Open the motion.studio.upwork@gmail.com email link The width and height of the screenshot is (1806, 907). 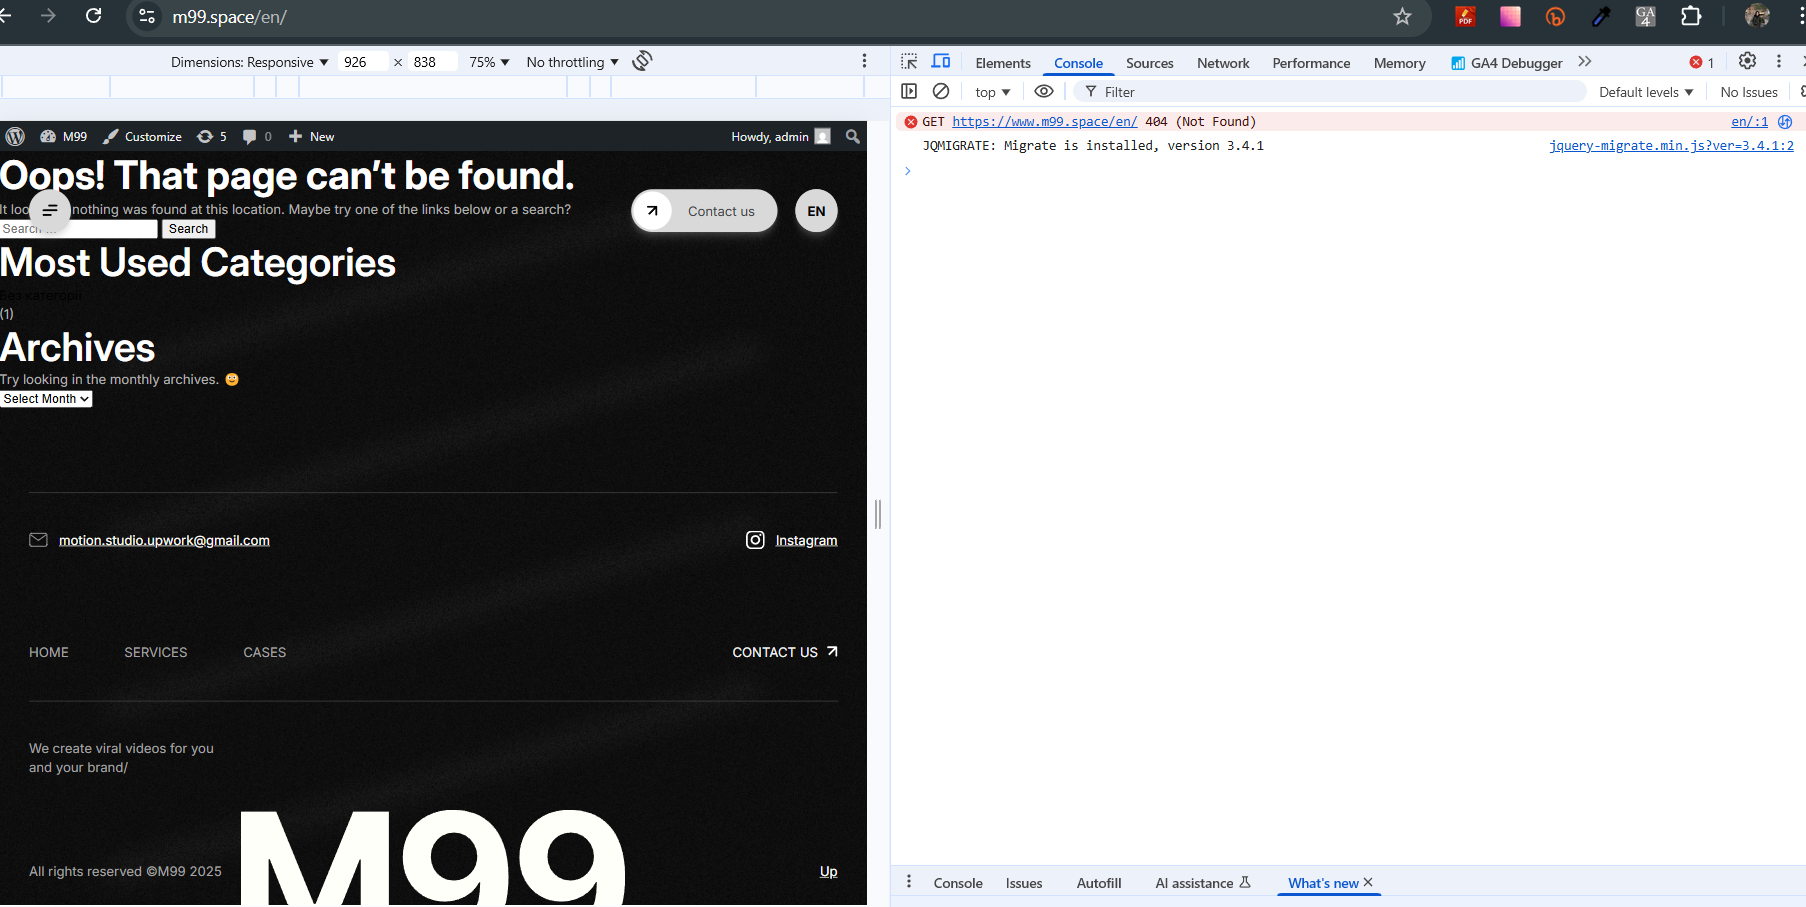pos(164,540)
